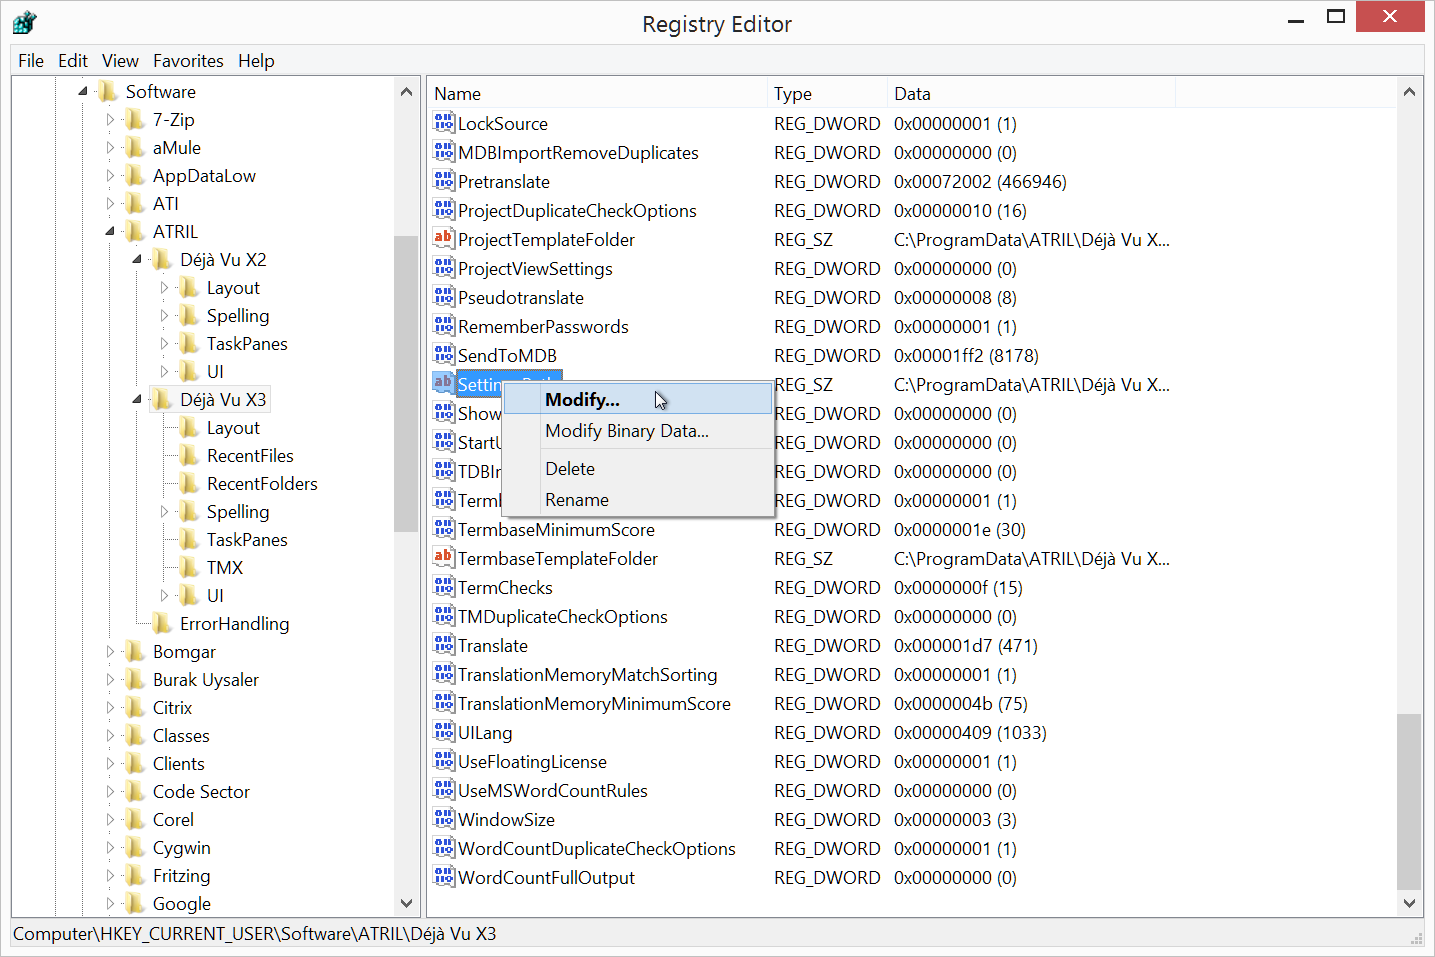Click the LockSource DWORD value icon
This screenshot has height=957, width=1435.
(444, 123)
